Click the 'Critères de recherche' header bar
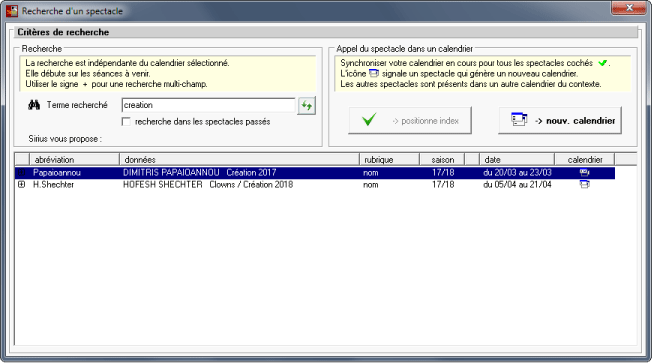This screenshot has width=652, height=363. pos(326,32)
